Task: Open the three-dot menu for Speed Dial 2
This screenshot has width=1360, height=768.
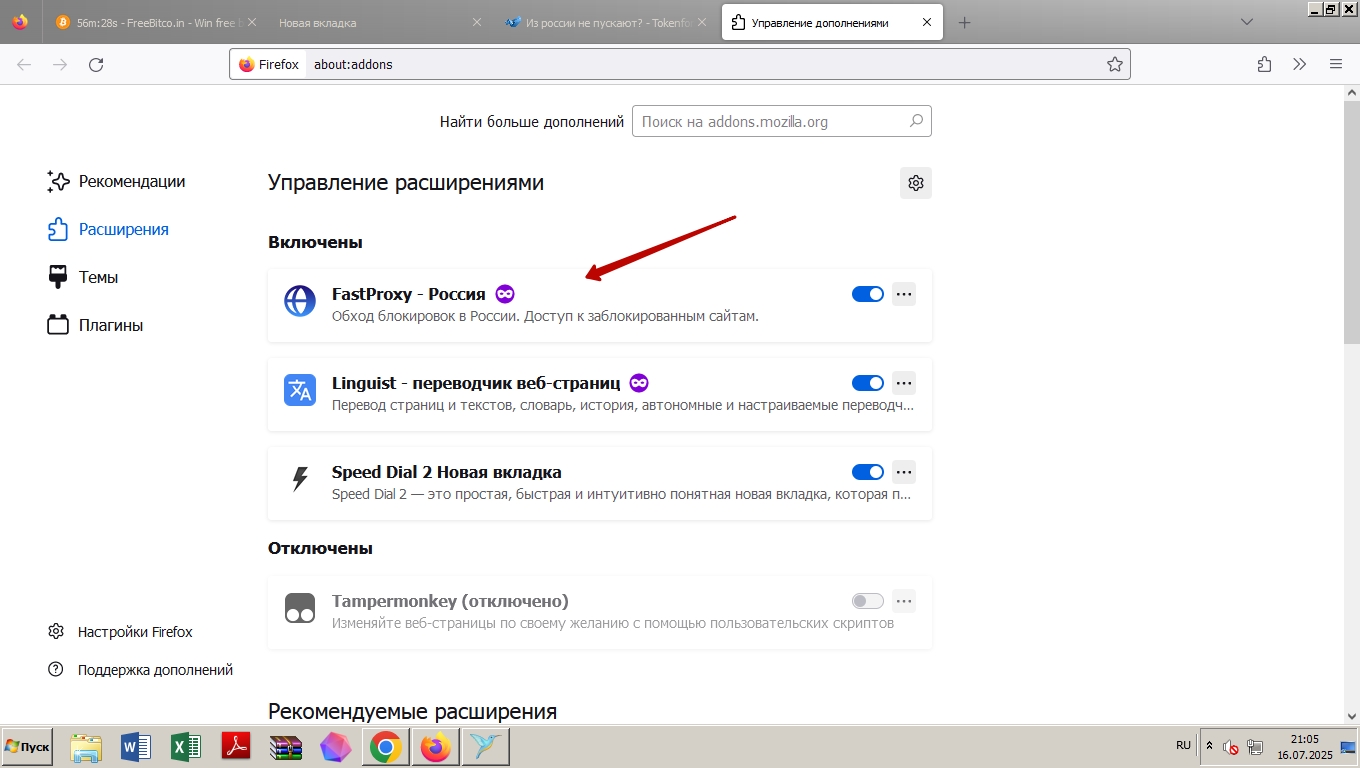Action: (904, 472)
